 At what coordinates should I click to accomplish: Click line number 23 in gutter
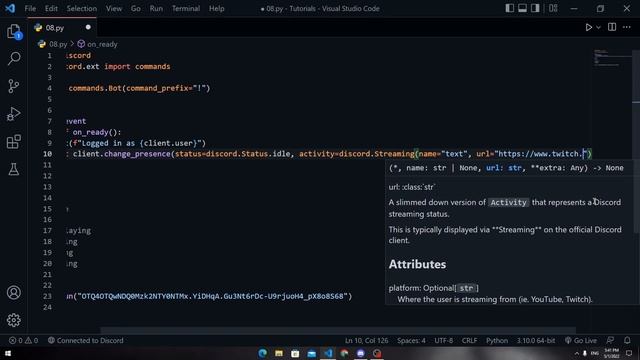click(x=47, y=296)
